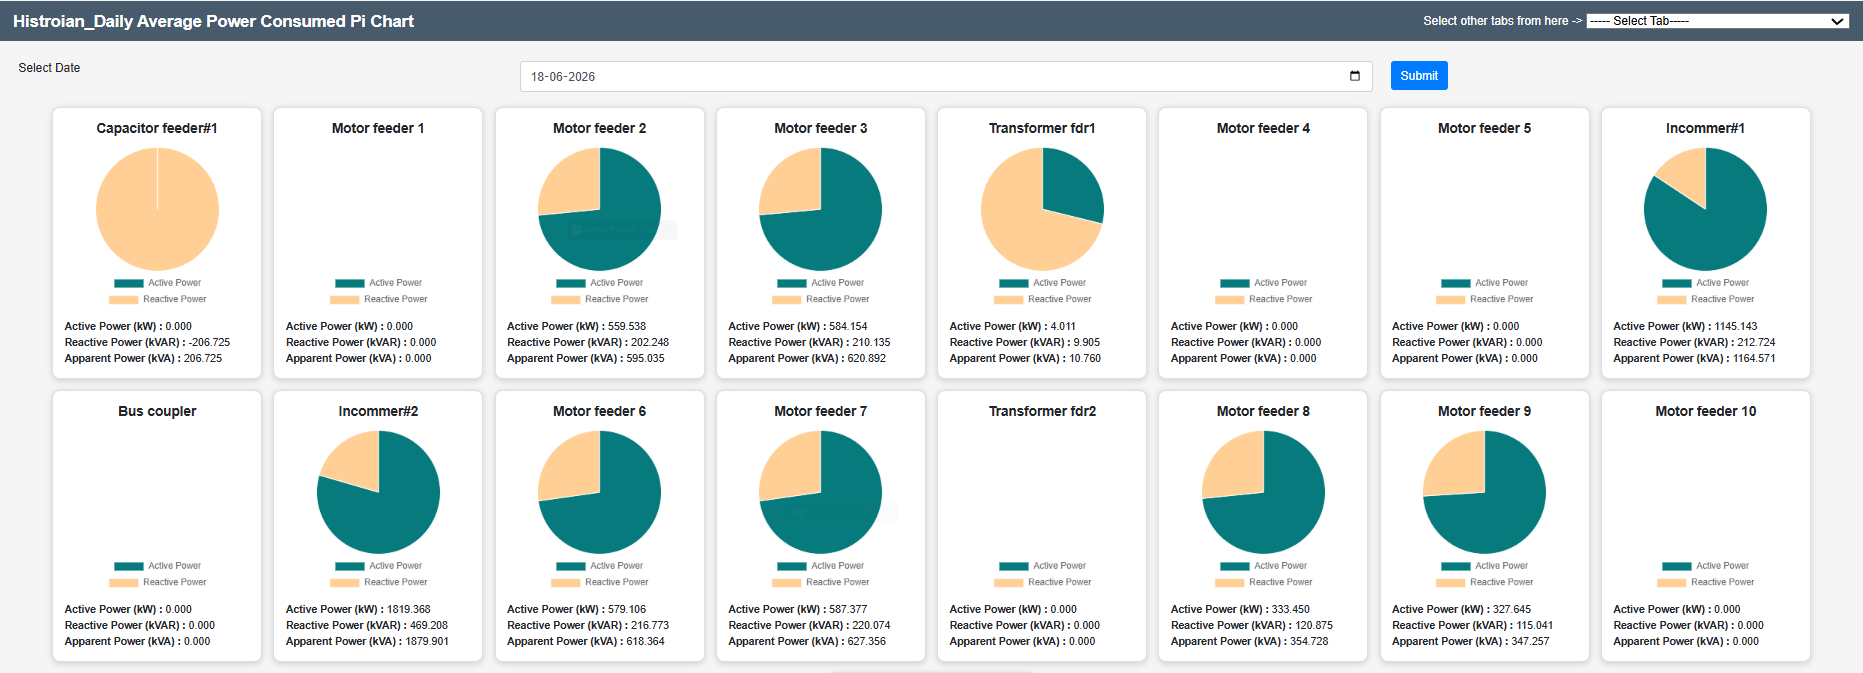The image size is (1863, 673).
Task: Click the Capacitor feeder#1 pie chart
Action: tap(157, 209)
